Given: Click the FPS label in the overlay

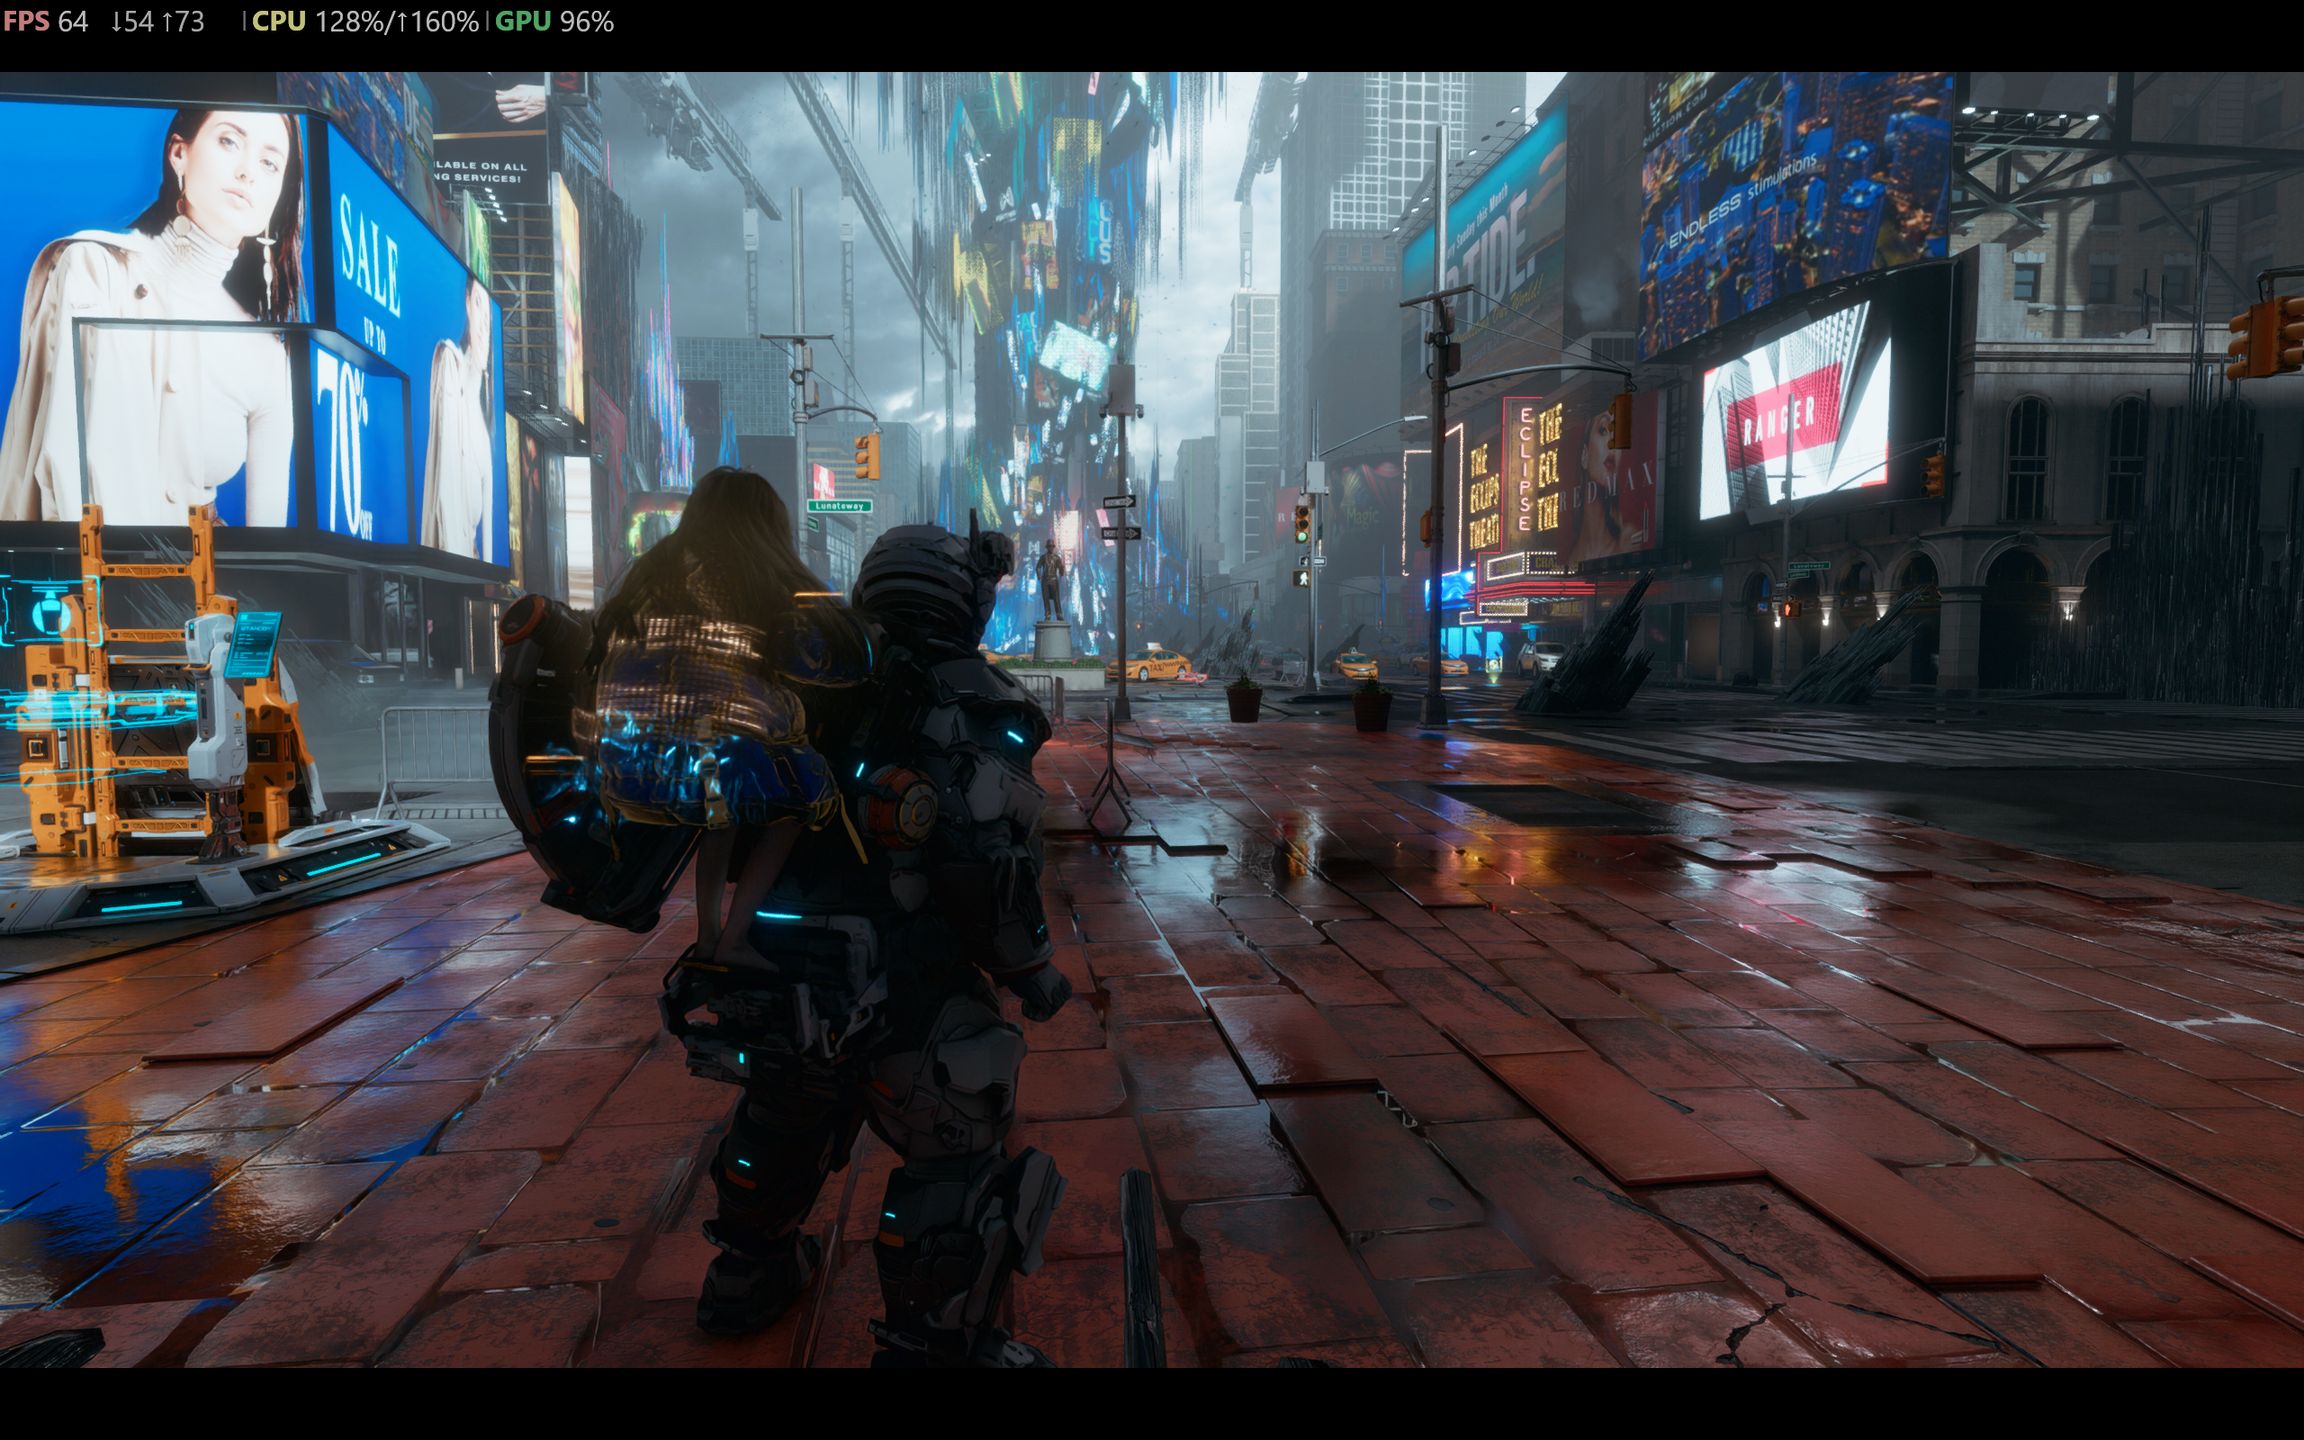Looking at the screenshot, I should click(26, 22).
